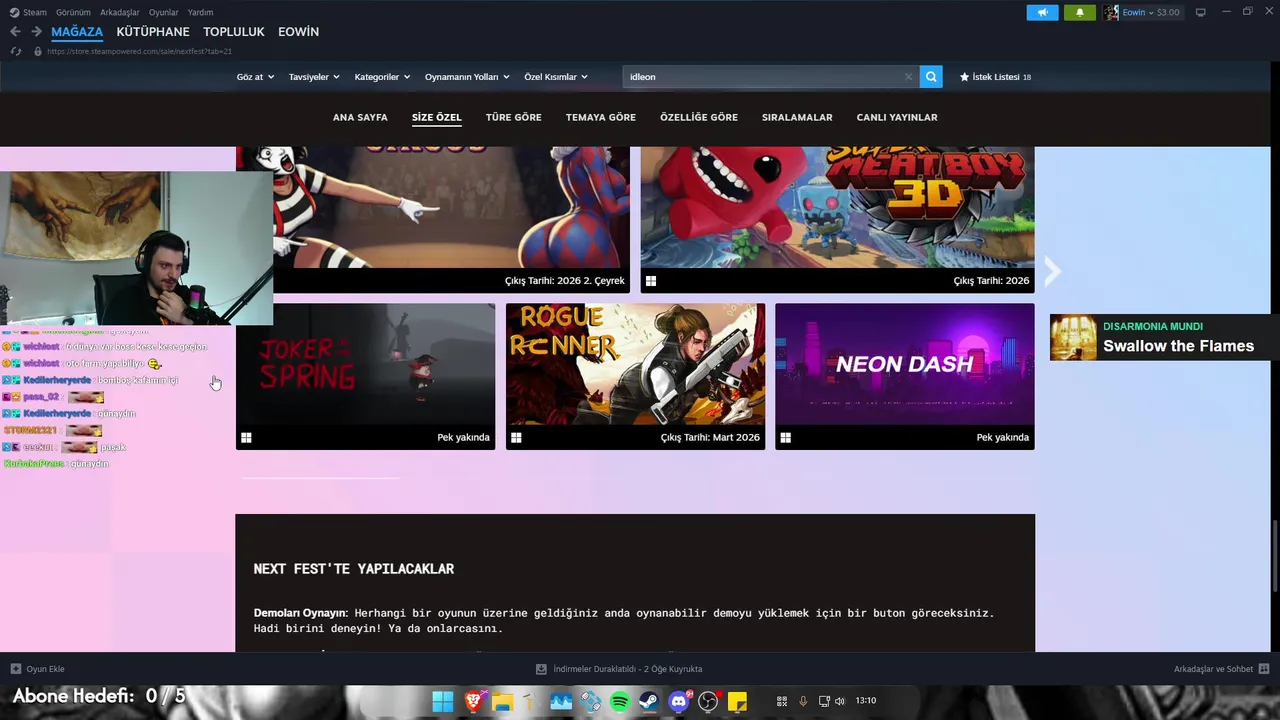Select the SIRALAMALAR tab
Viewport: 1280px width, 720px height.
tap(797, 117)
